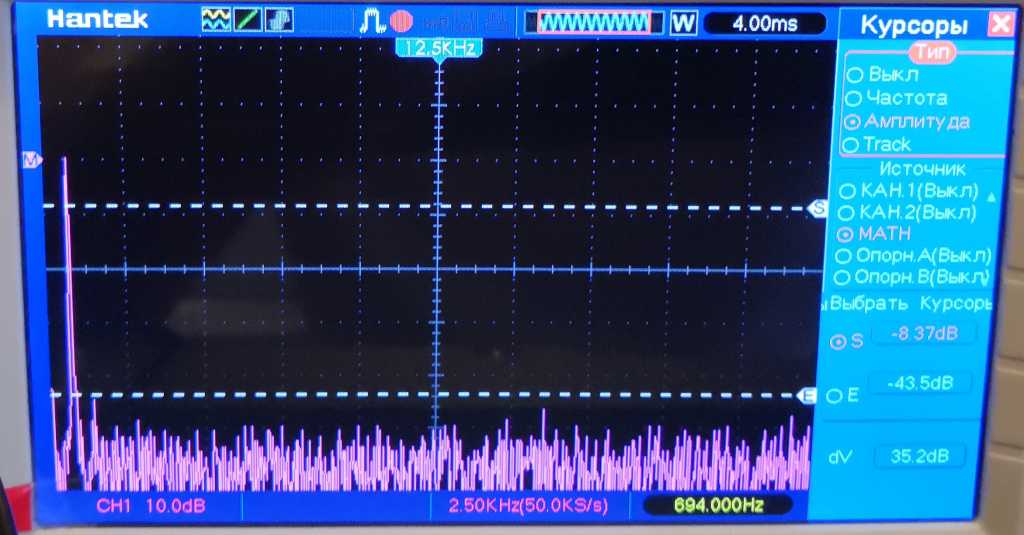Click the Hantek logo

pos(97,20)
